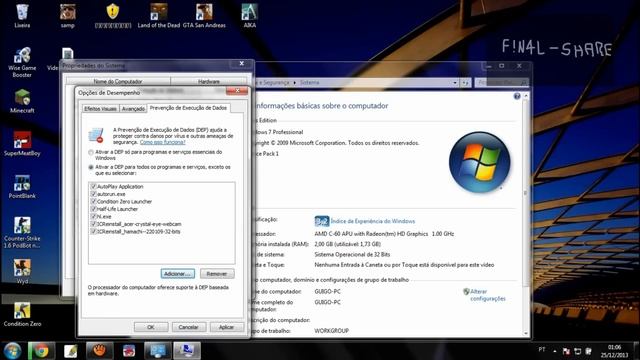Toggle the Condition Zero Launcher checkbox
This screenshot has height=360, width=640.
coord(93,202)
